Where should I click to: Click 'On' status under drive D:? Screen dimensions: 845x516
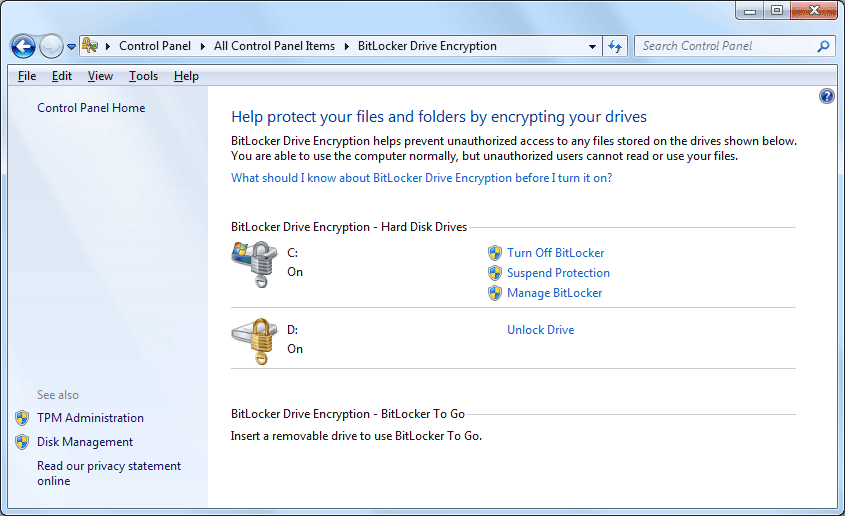click(x=295, y=349)
